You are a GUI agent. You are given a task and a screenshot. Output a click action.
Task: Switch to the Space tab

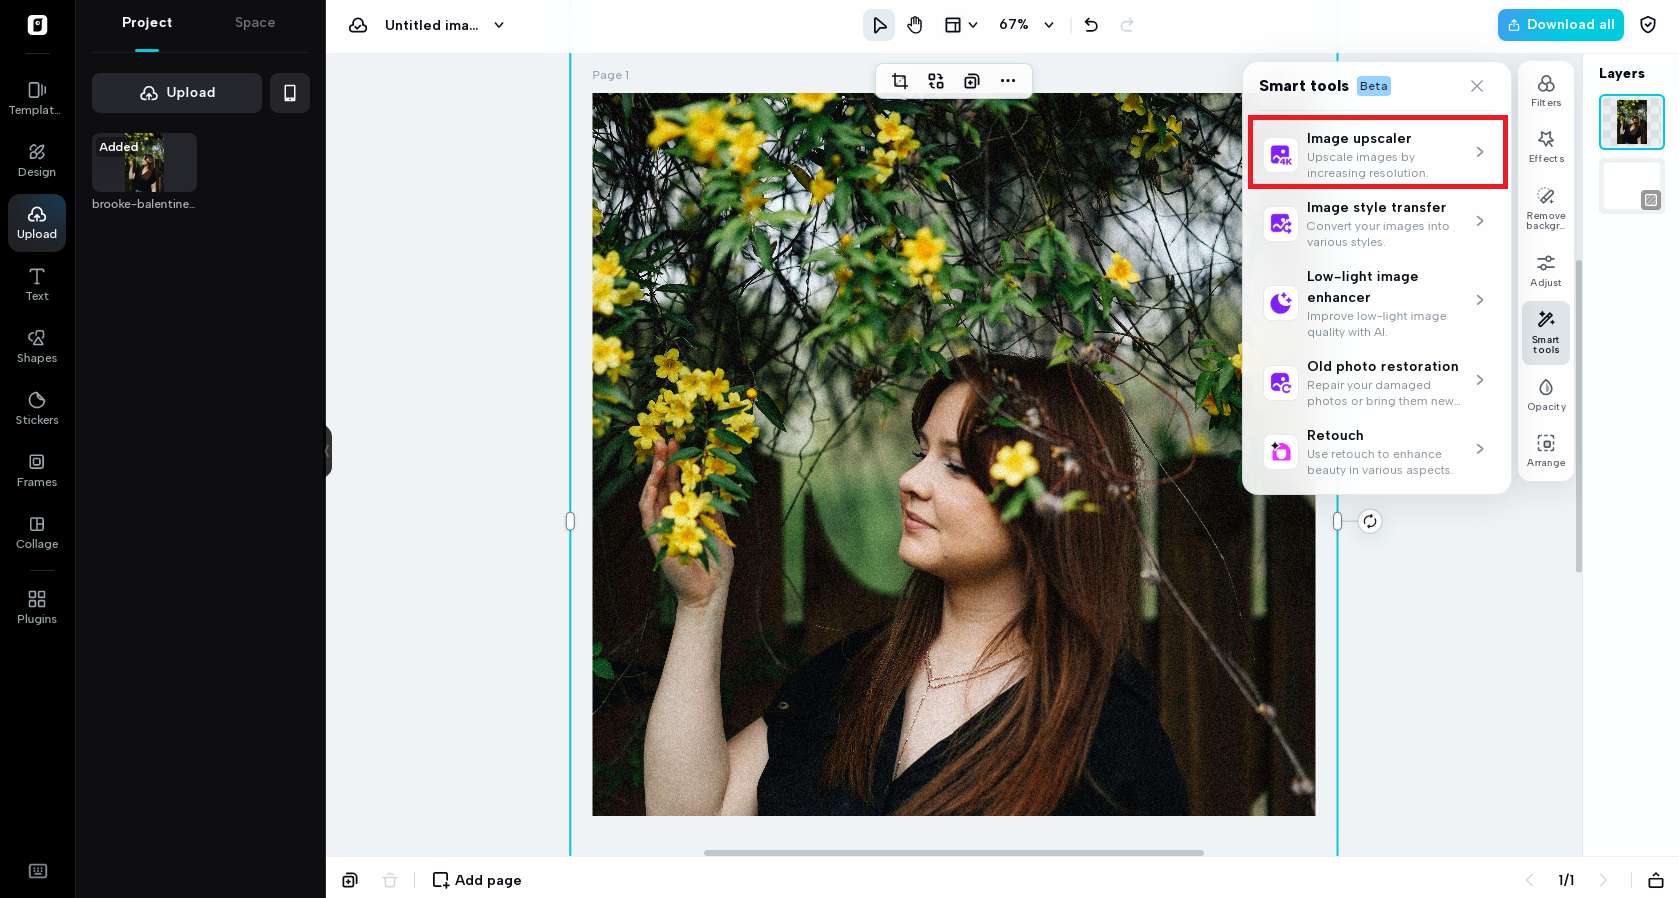tap(255, 23)
